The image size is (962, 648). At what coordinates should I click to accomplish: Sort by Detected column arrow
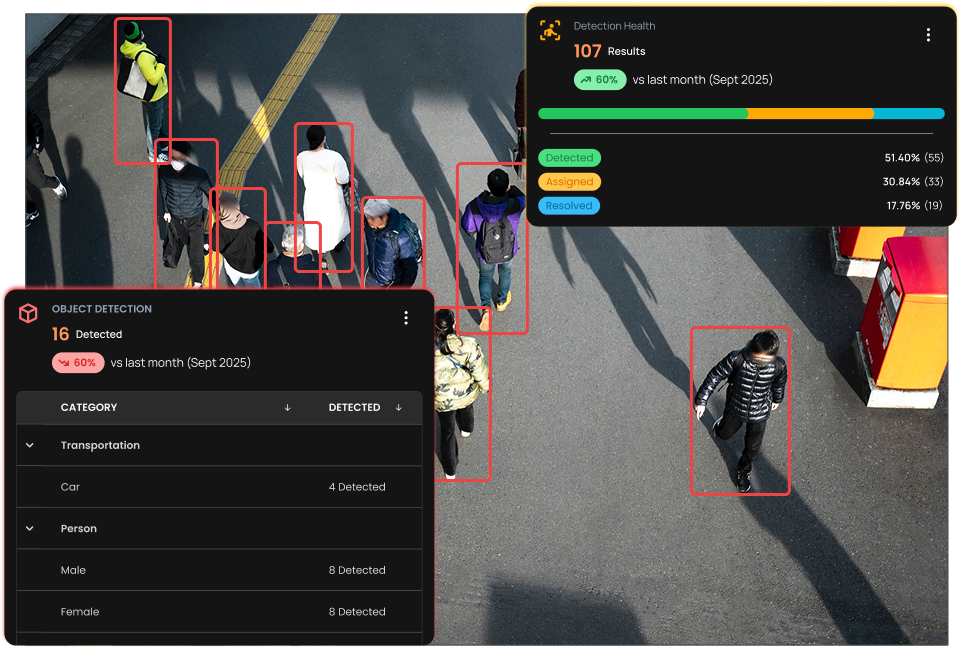[x=398, y=408]
